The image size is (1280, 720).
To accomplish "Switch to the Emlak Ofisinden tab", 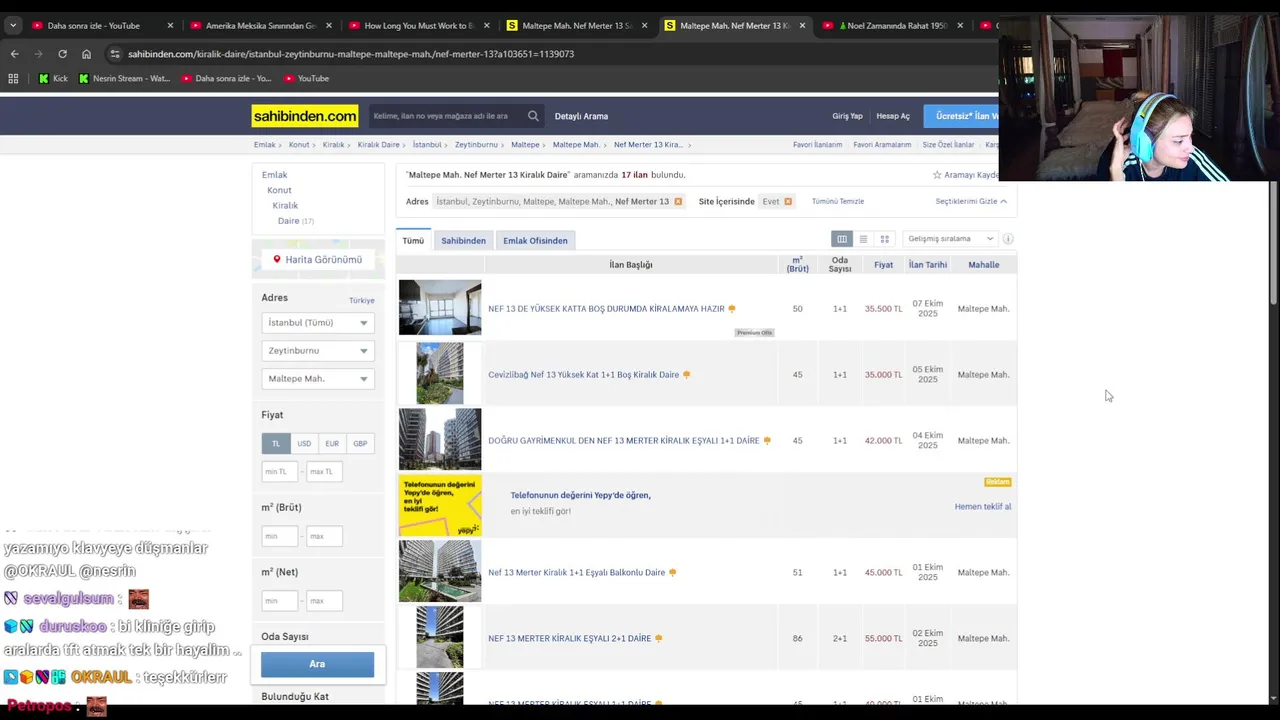I will point(535,241).
